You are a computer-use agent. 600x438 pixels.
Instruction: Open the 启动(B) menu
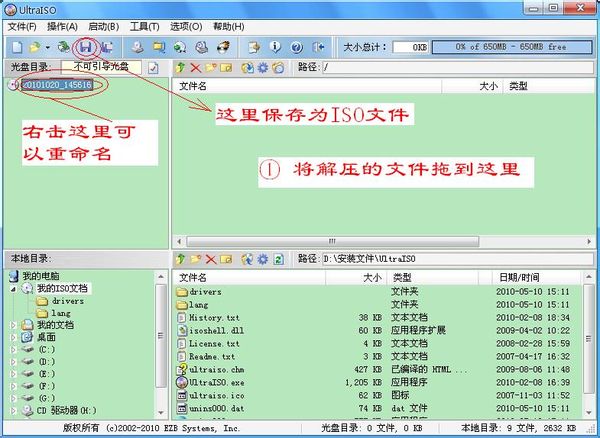(104, 27)
